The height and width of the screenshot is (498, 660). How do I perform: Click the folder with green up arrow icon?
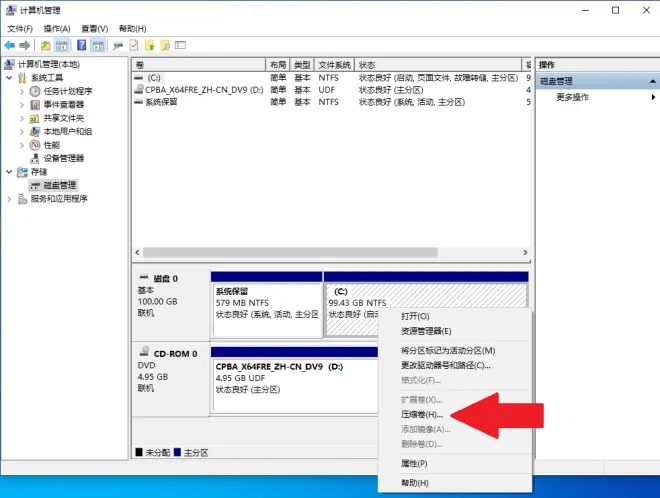tap(149, 45)
